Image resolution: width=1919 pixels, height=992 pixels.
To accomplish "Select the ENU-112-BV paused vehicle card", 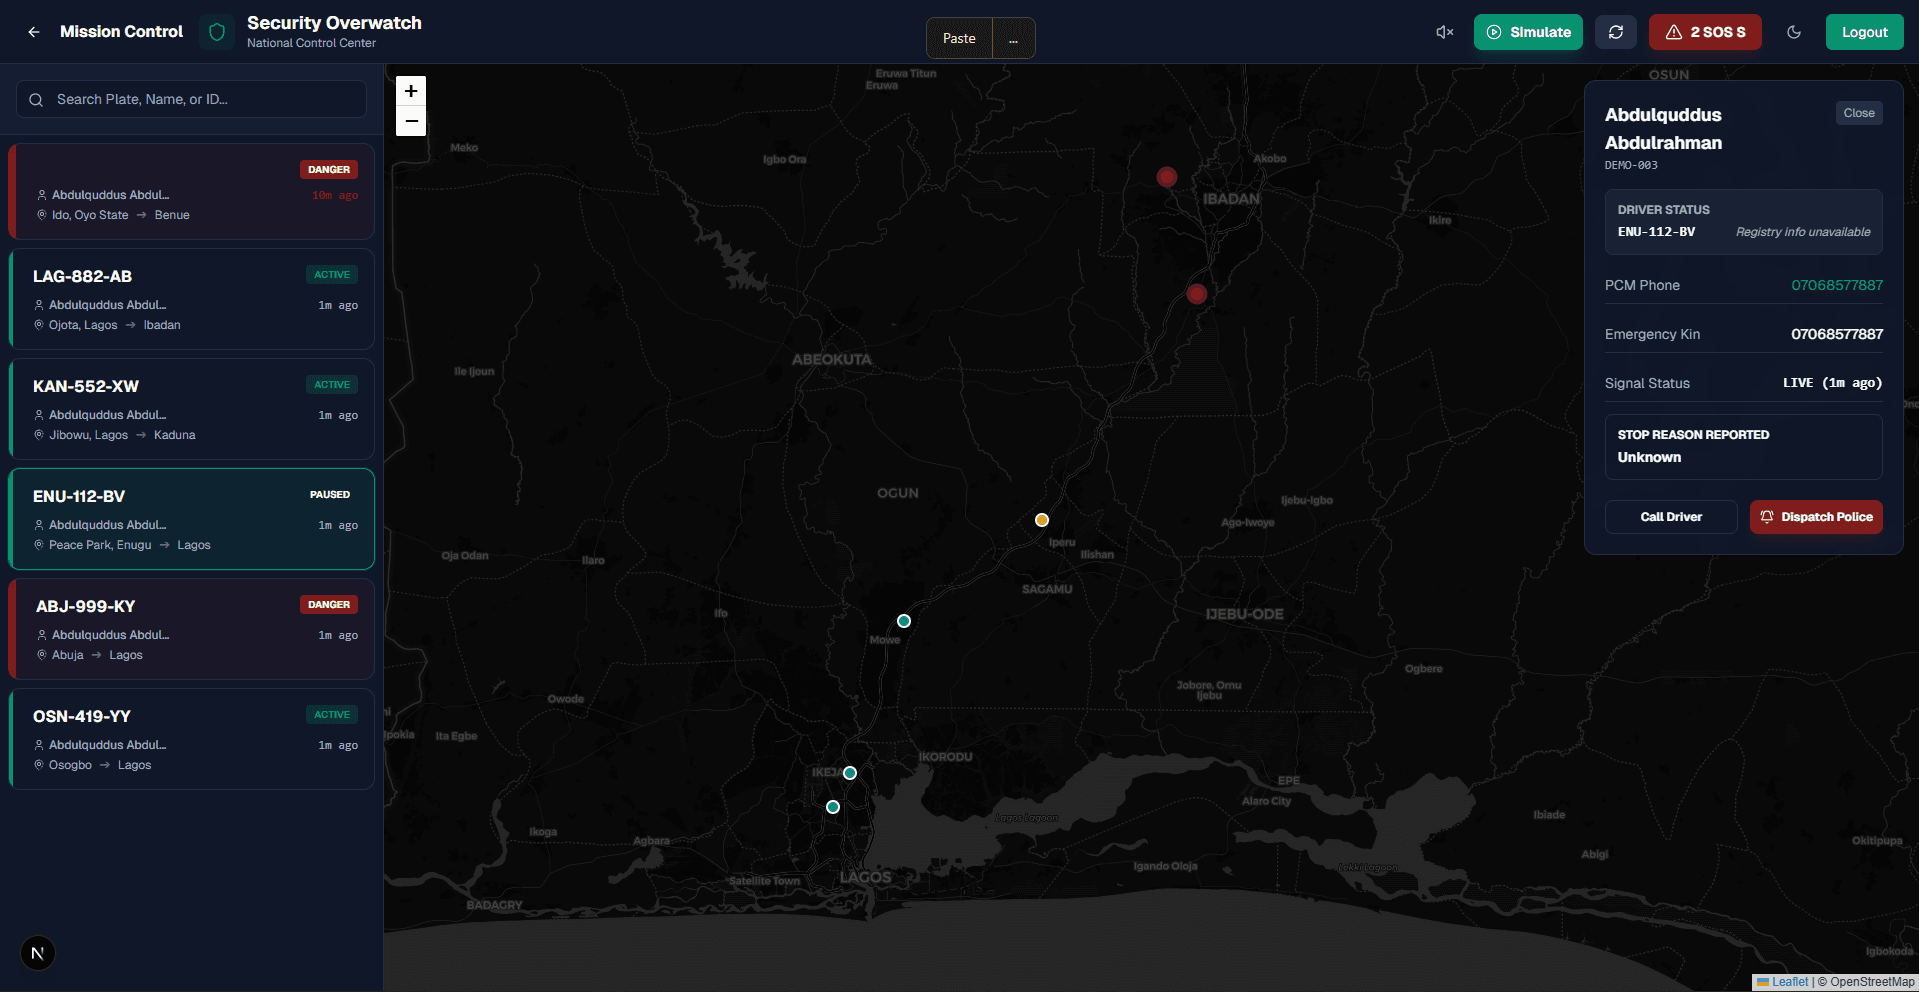I will (191, 519).
